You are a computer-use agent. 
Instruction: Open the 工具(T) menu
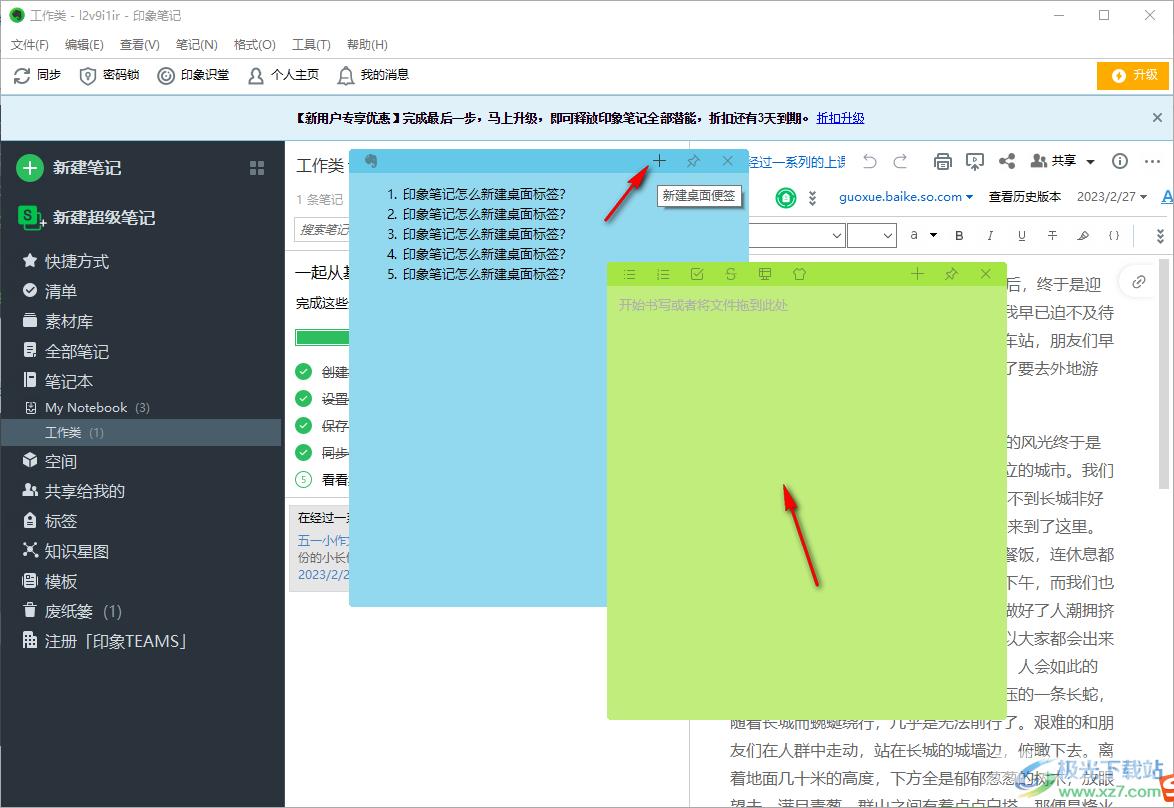[311, 44]
